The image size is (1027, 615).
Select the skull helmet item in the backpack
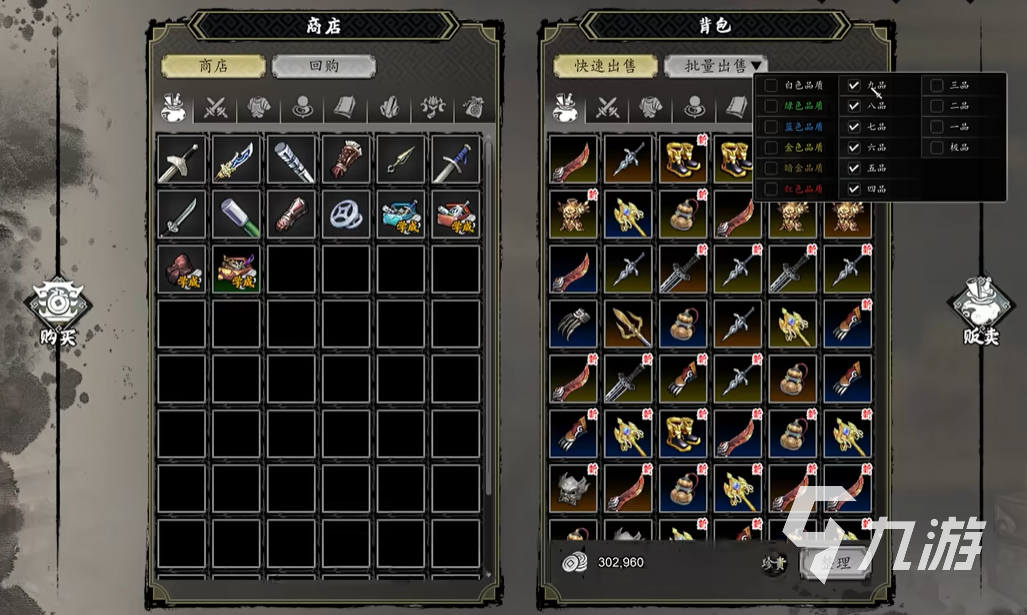573,489
